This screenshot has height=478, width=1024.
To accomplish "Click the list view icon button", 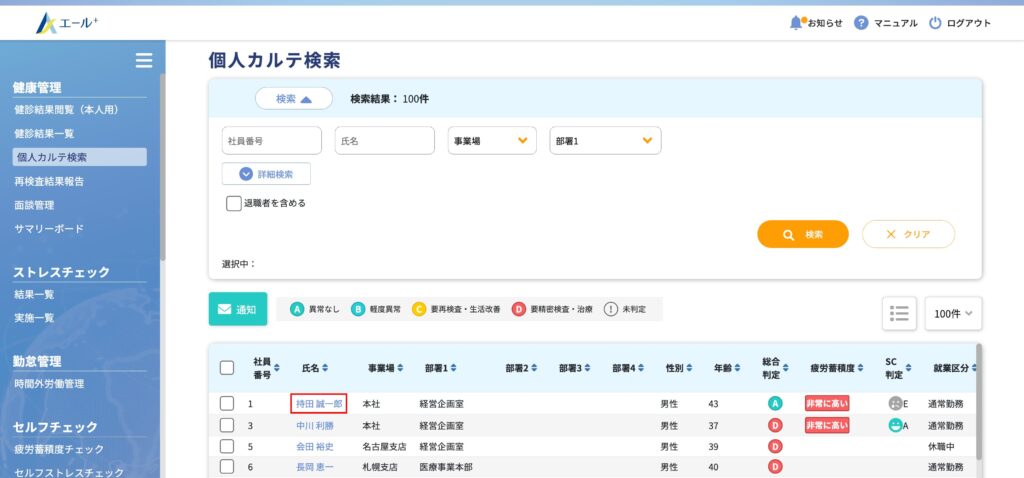I will 899,313.
